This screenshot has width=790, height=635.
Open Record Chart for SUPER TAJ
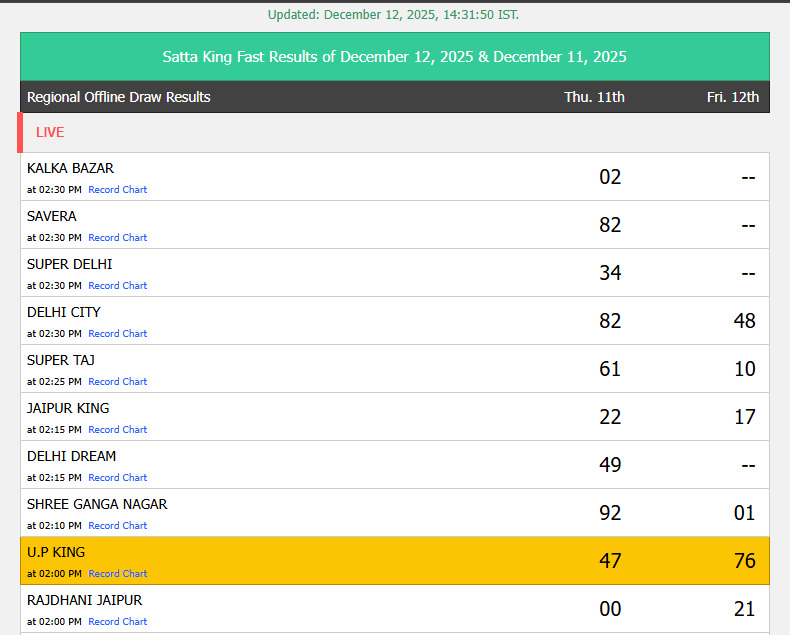[x=117, y=382]
